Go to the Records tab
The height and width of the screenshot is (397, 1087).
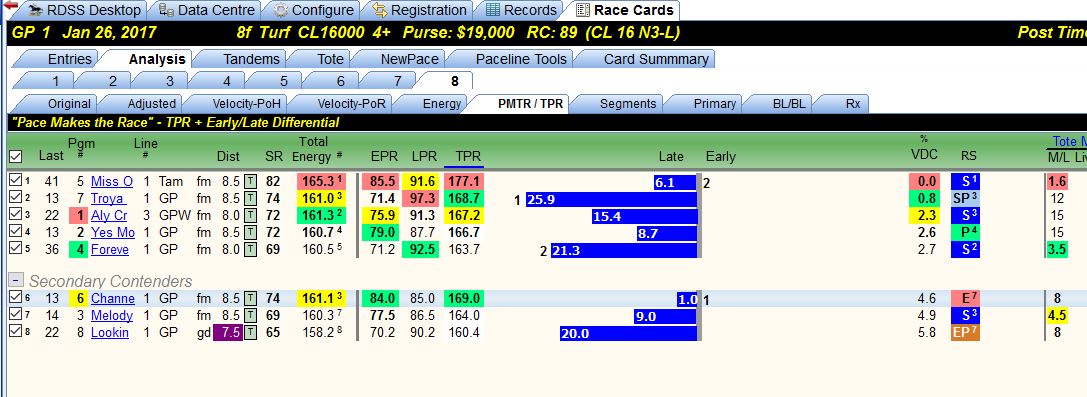point(521,10)
